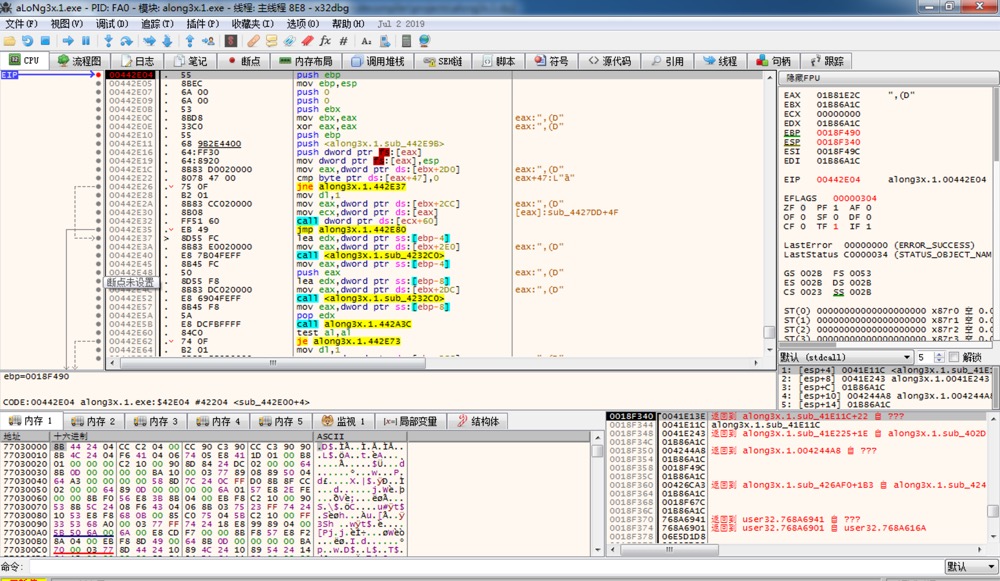Run to user code icon
The height and width of the screenshot is (581, 1000).
tap(208, 41)
